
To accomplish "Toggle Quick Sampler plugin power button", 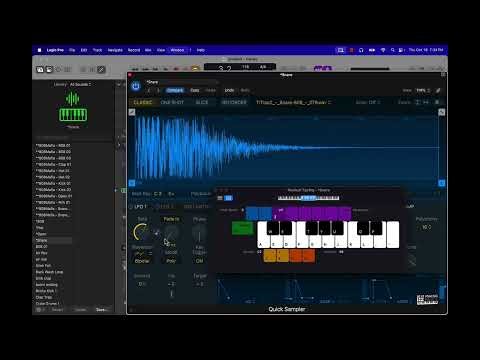I will pyautogui.click(x=136, y=86).
